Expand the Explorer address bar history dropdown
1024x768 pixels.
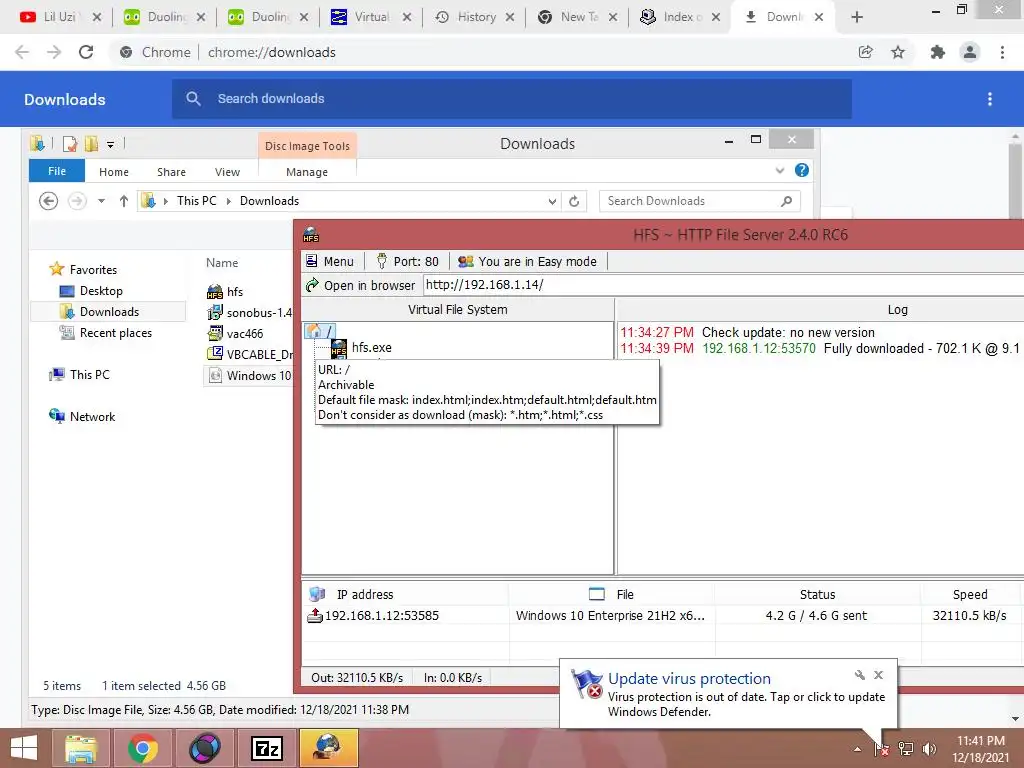click(552, 201)
